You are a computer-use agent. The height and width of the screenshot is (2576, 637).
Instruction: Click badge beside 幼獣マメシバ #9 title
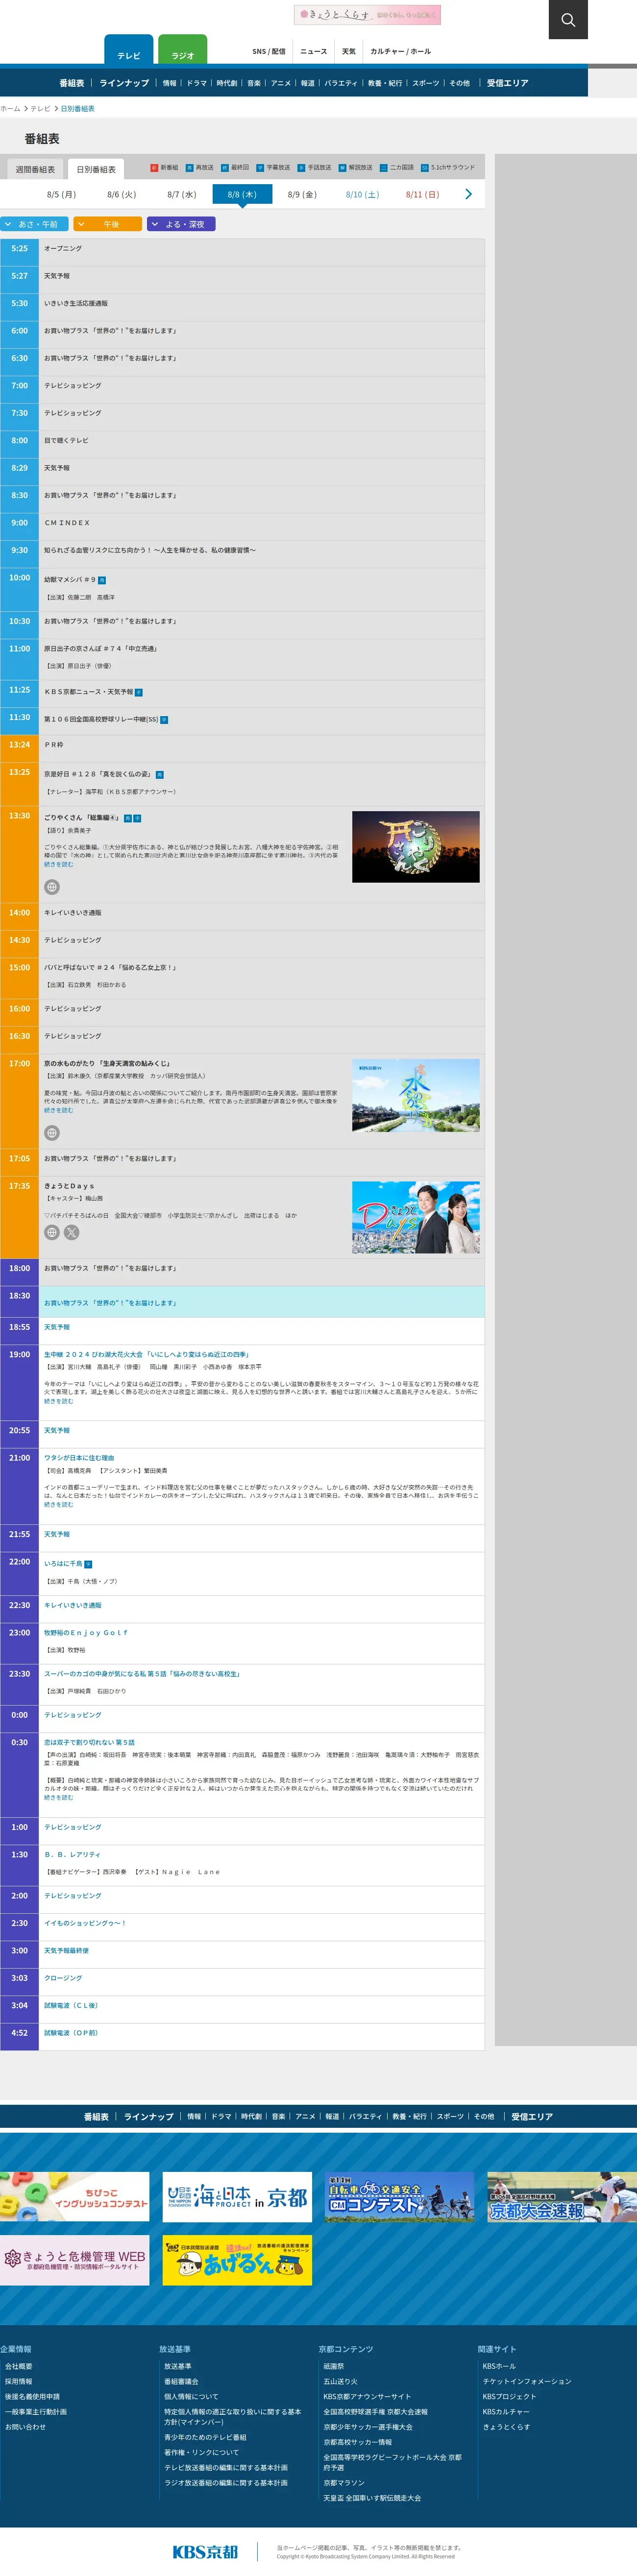coord(102,580)
